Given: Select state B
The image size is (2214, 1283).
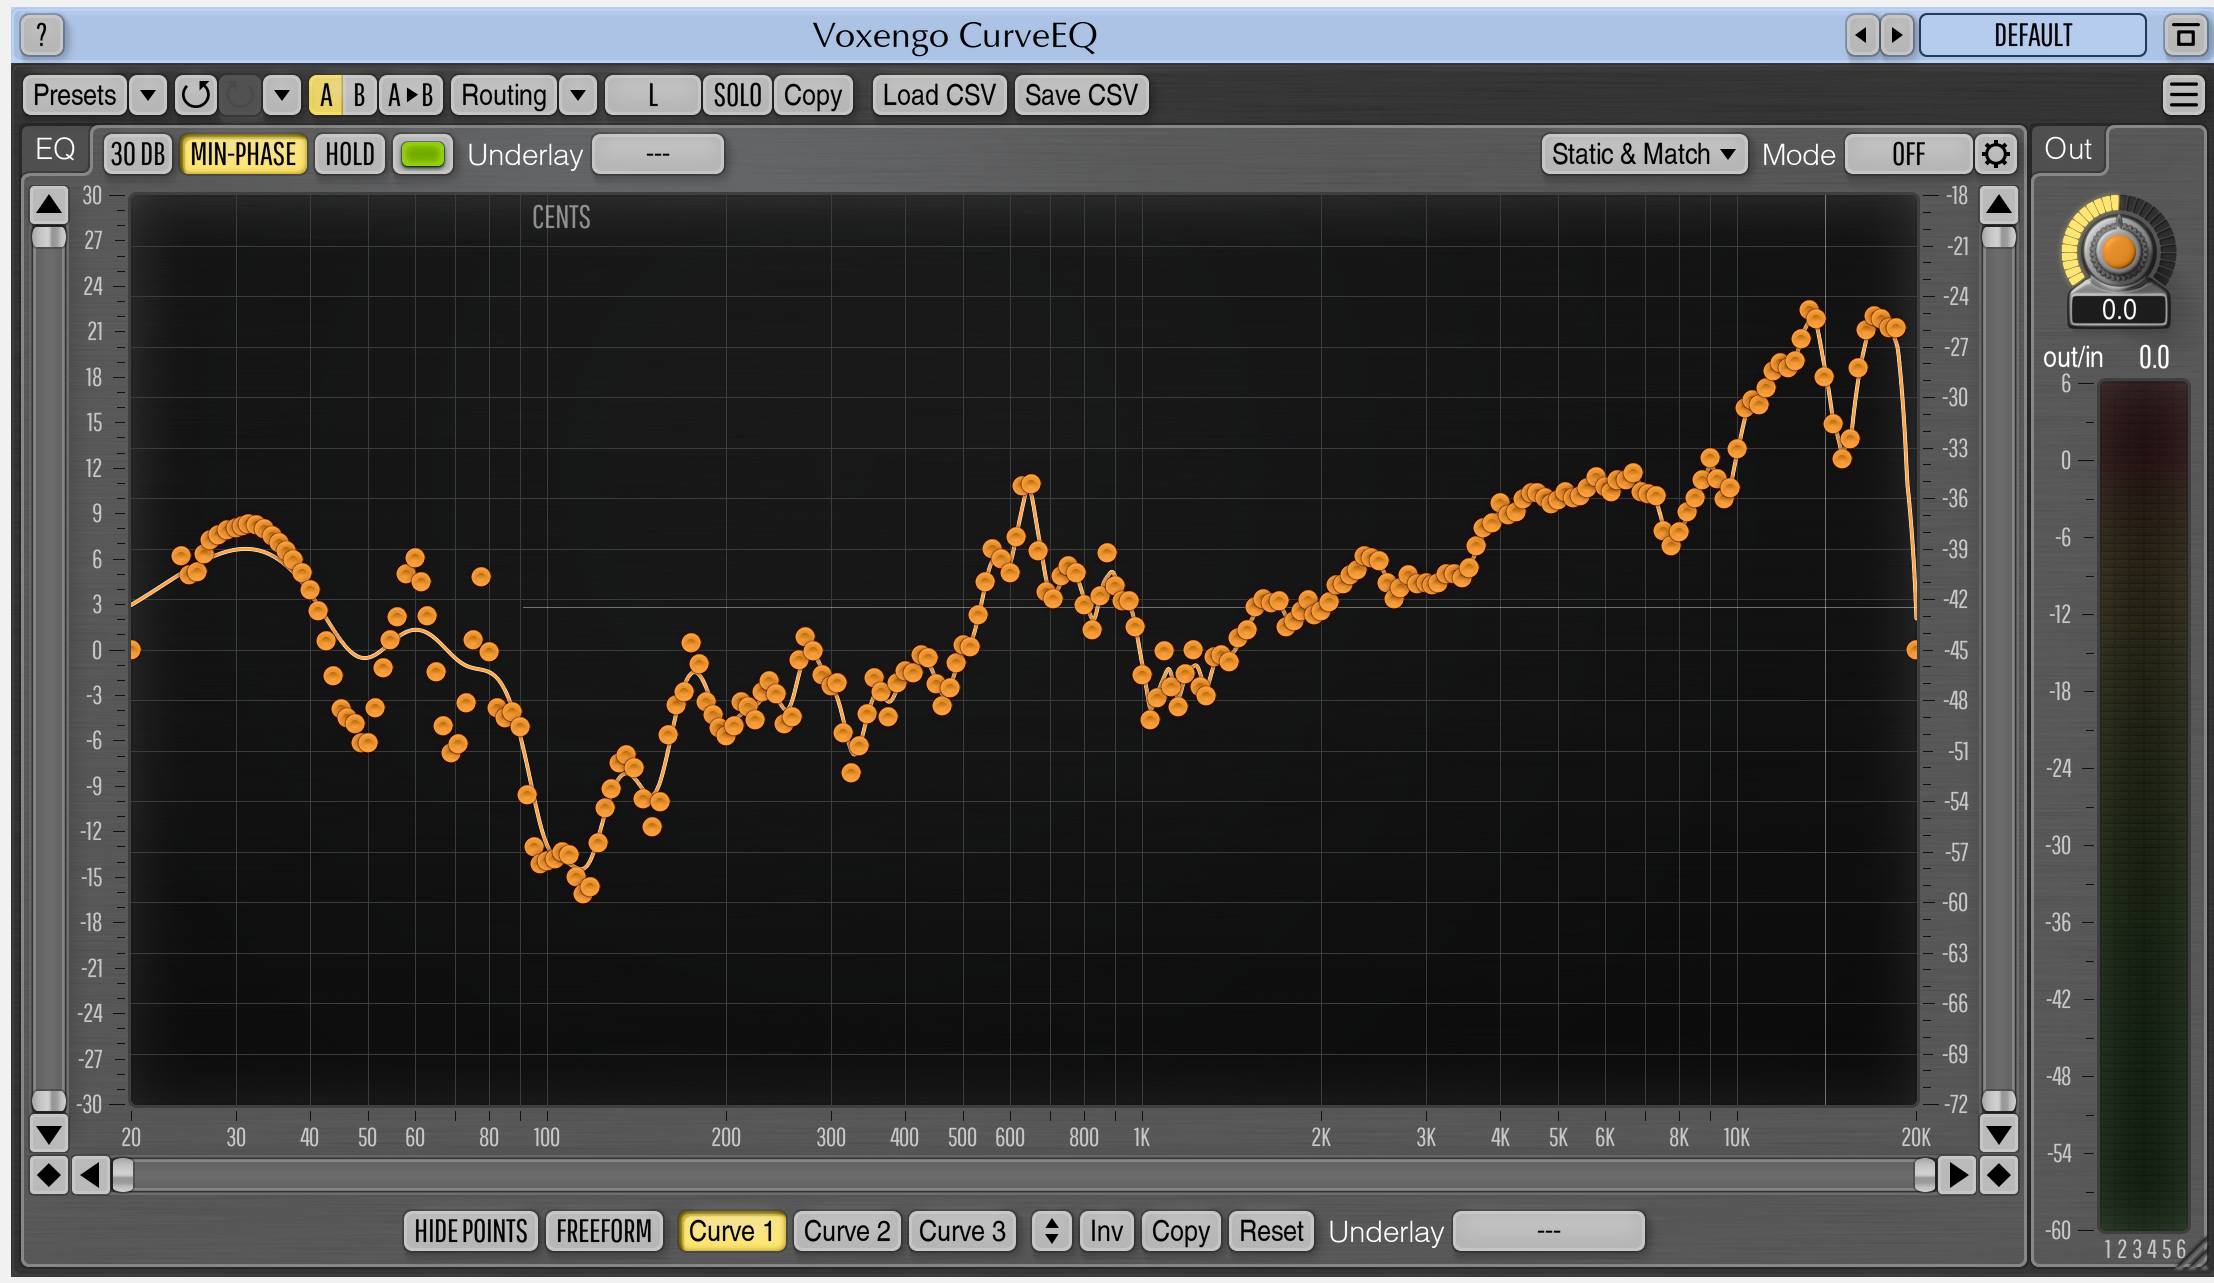Looking at the screenshot, I should click(359, 95).
